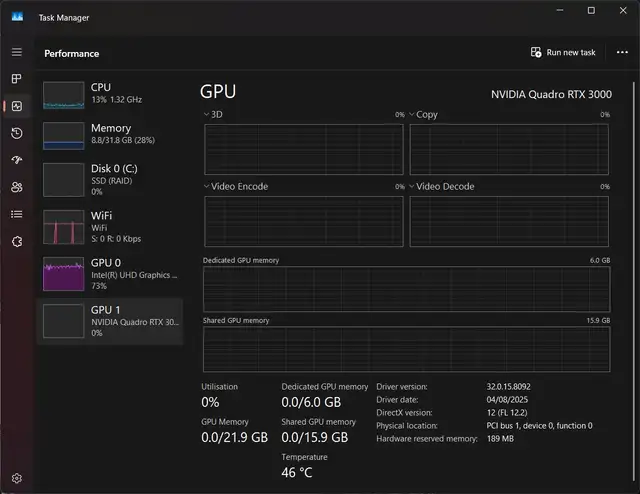Open the three-dot more options menu

coord(622,52)
